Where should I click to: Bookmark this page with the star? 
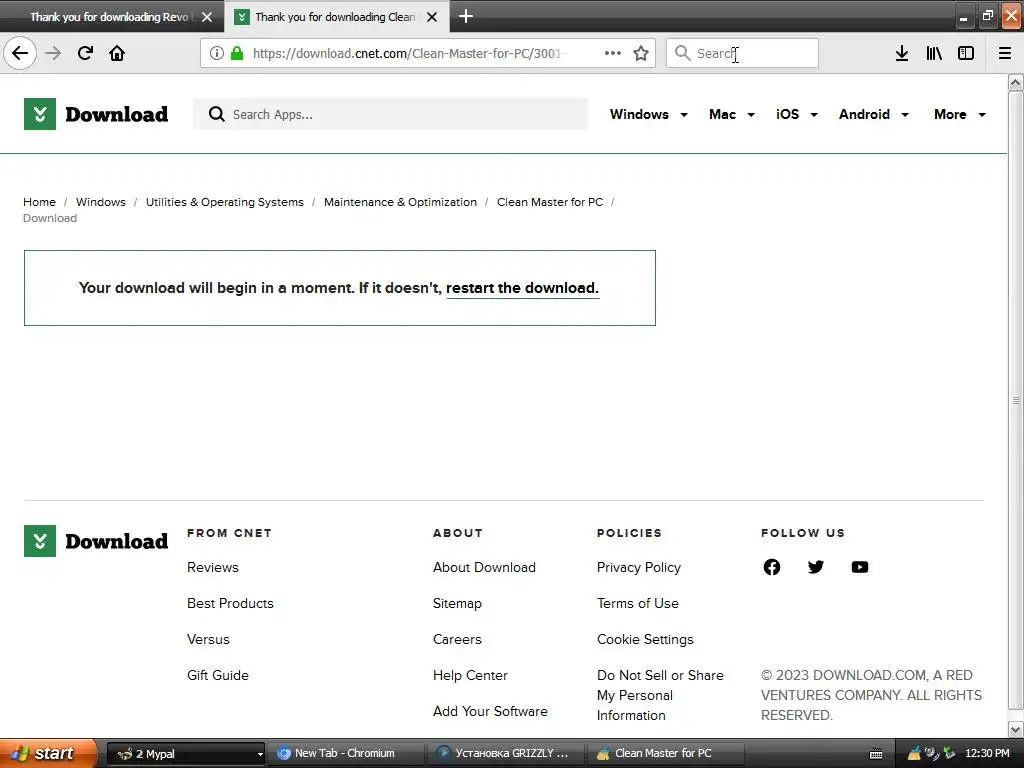tap(641, 53)
